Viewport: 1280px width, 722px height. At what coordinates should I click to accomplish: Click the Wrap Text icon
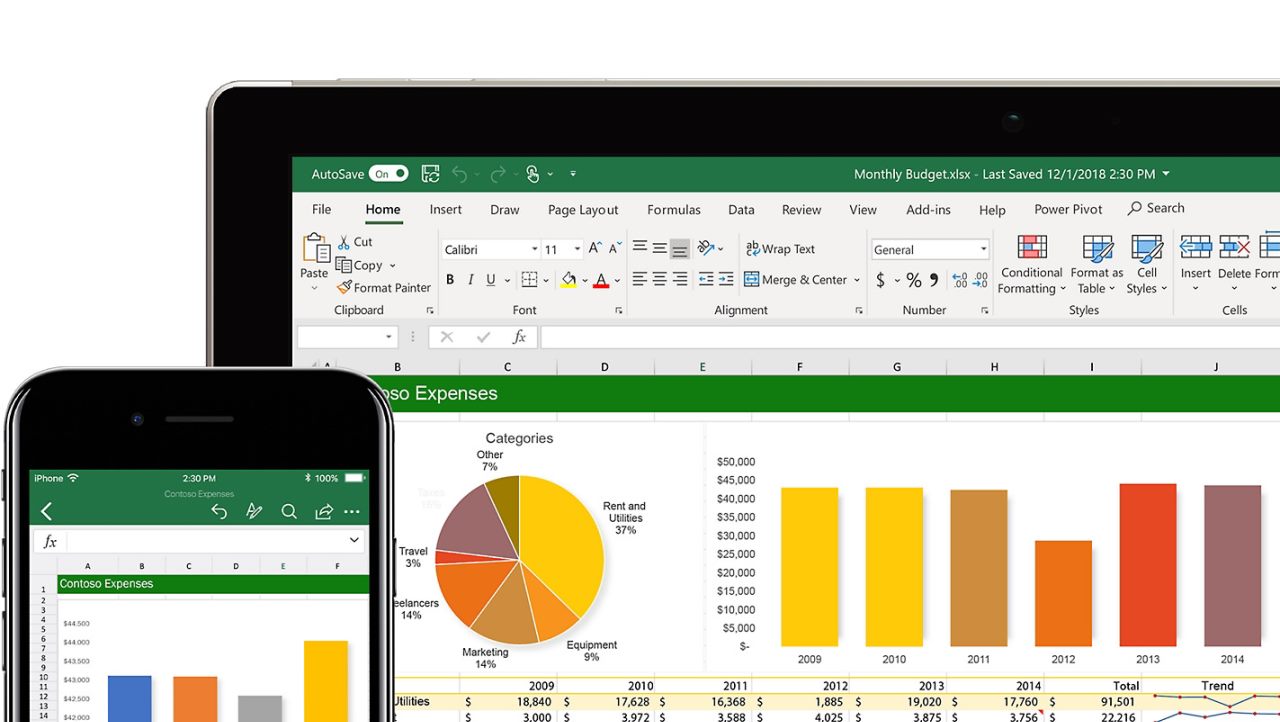[x=780, y=248]
